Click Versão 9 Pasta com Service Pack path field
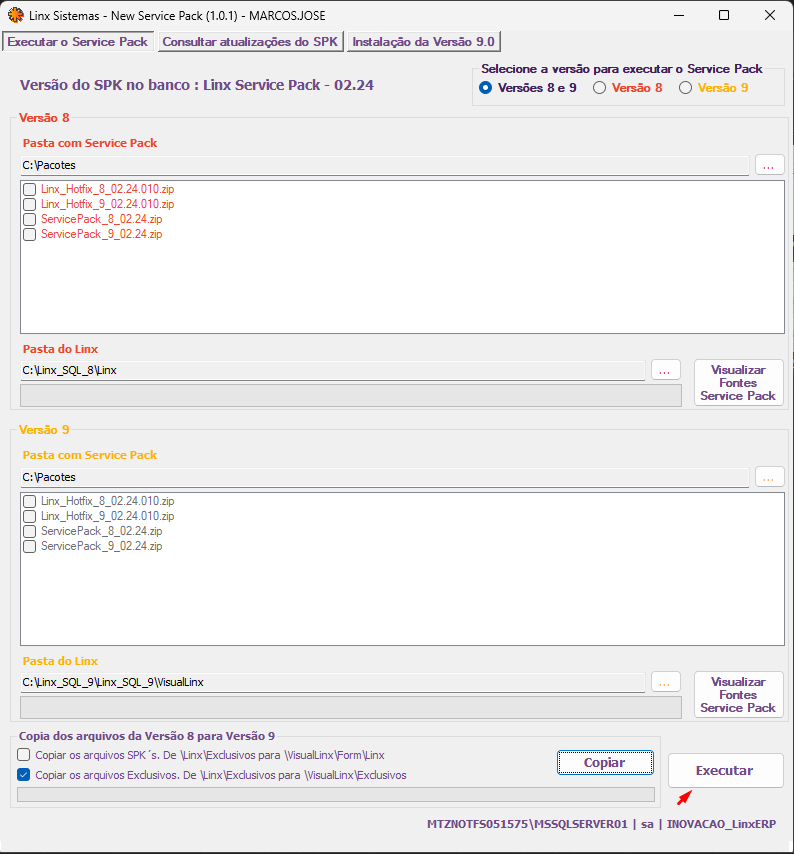Viewport: 794px width, 854px height. pos(384,477)
